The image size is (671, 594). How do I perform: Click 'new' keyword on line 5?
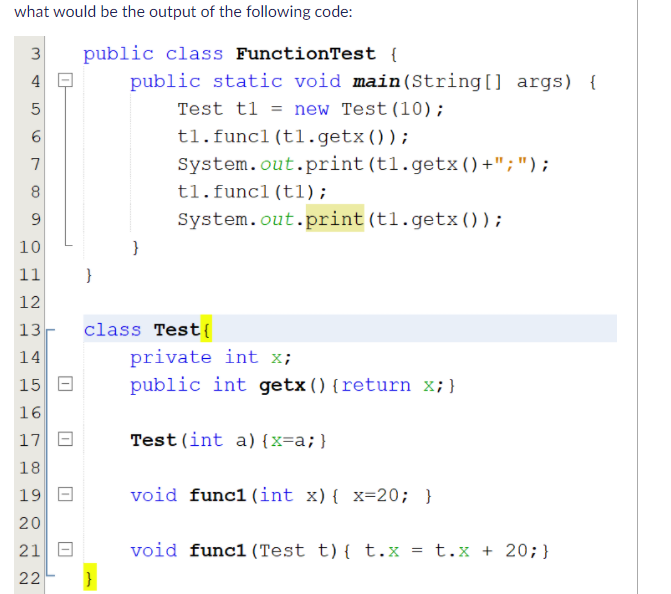[x=312, y=109]
